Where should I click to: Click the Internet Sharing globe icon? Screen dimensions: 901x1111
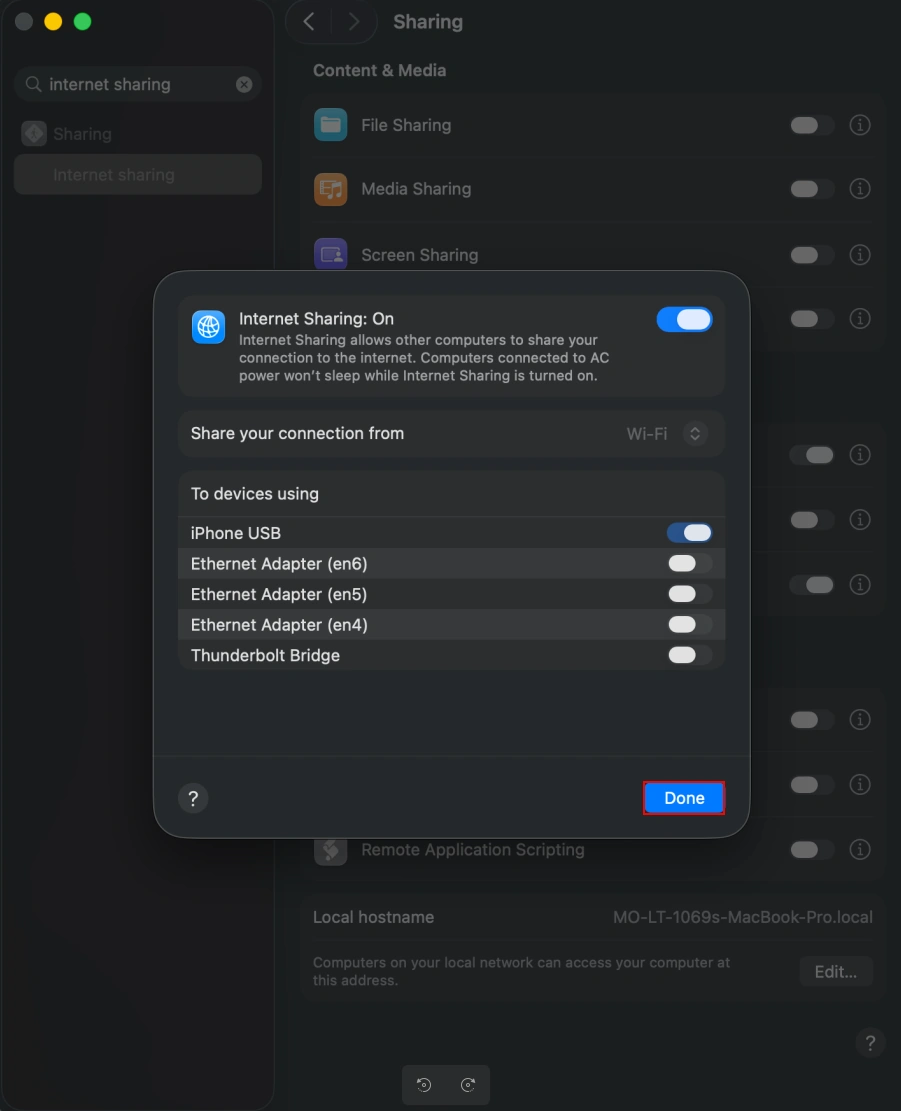[208, 326]
